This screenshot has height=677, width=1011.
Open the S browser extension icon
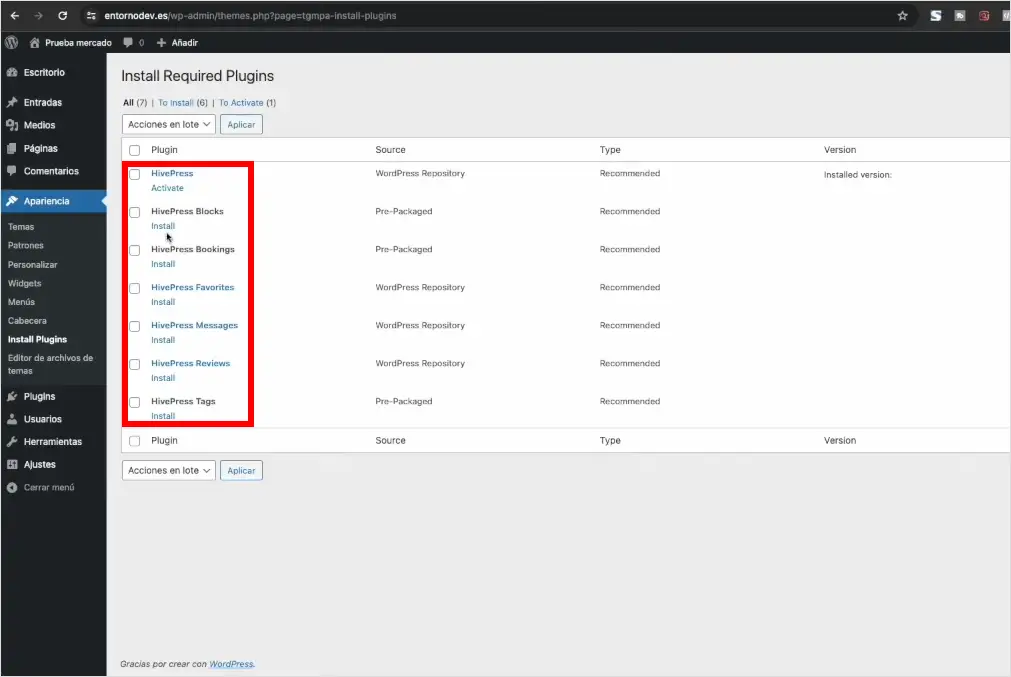tap(936, 15)
